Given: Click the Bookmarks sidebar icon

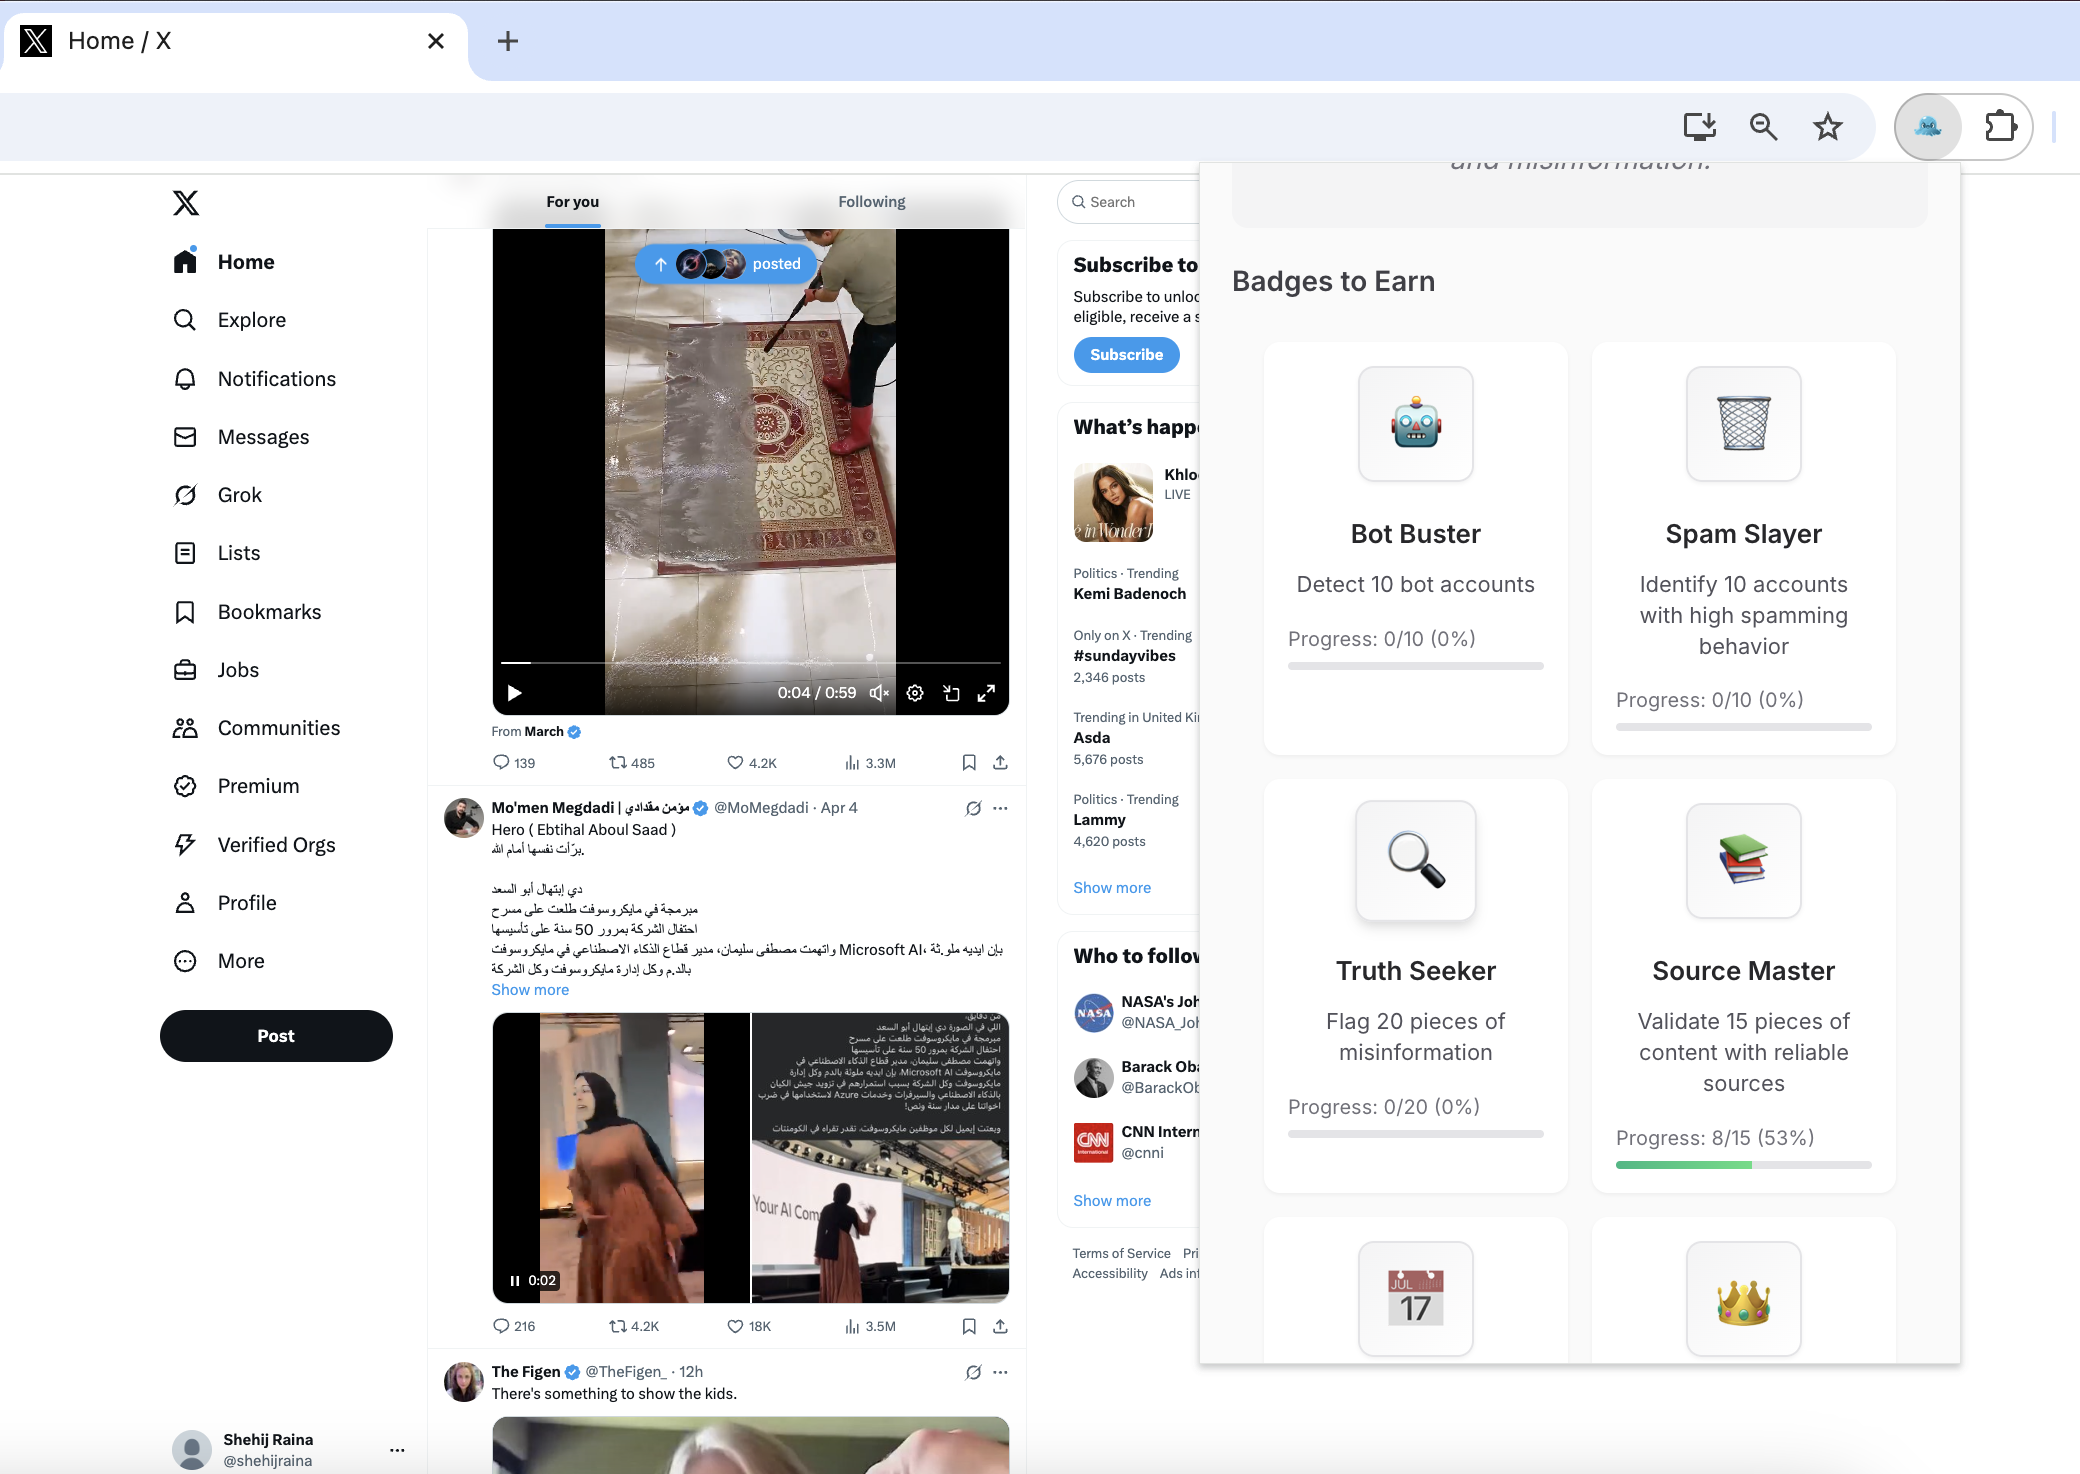Looking at the screenshot, I should pyautogui.click(x=185, y=612).
